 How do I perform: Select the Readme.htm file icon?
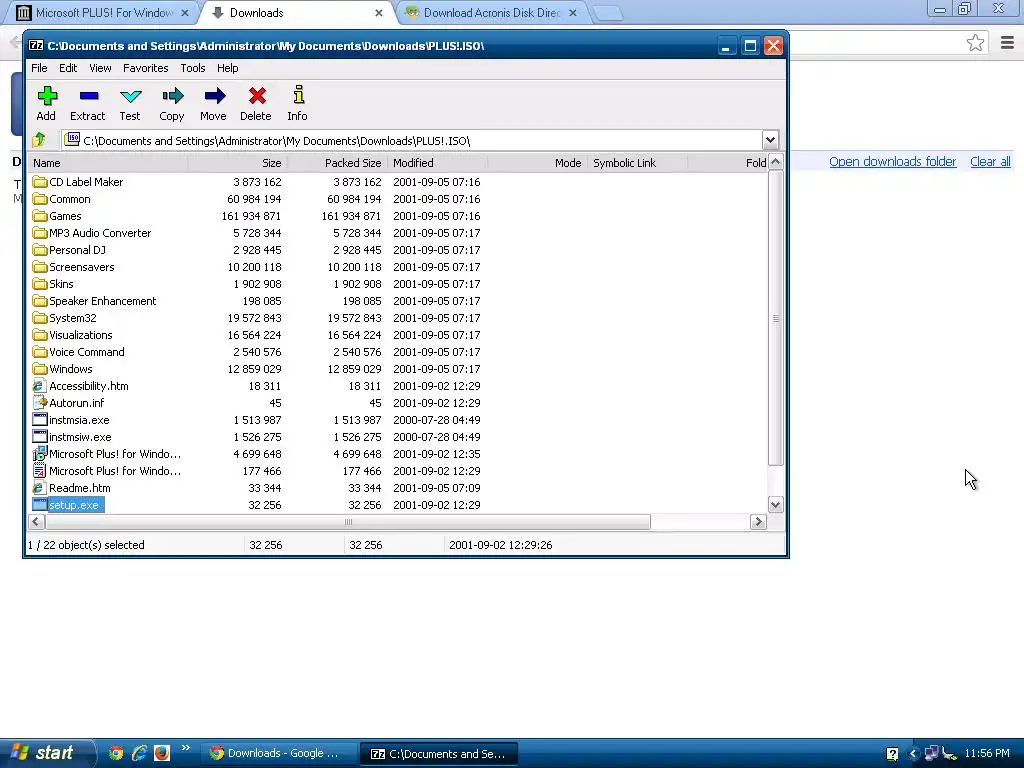(39, 488)
